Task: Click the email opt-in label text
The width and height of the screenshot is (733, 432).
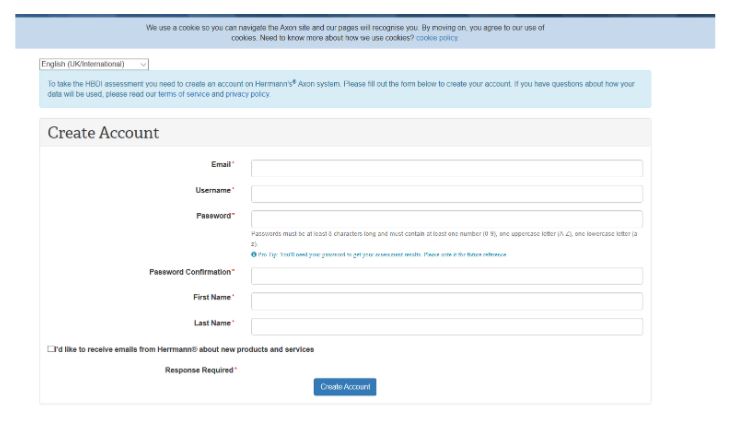Action: pos(185,349)
